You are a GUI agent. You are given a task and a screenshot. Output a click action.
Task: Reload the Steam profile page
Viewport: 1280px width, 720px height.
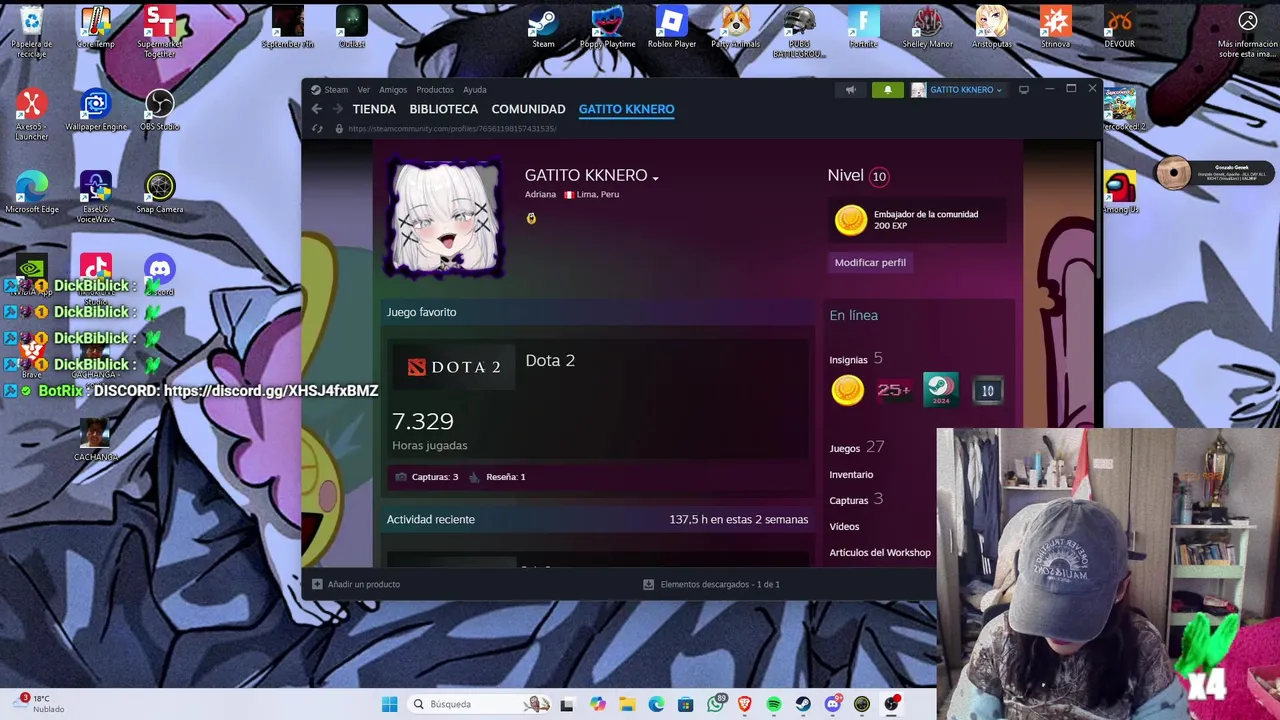point(317,128)
